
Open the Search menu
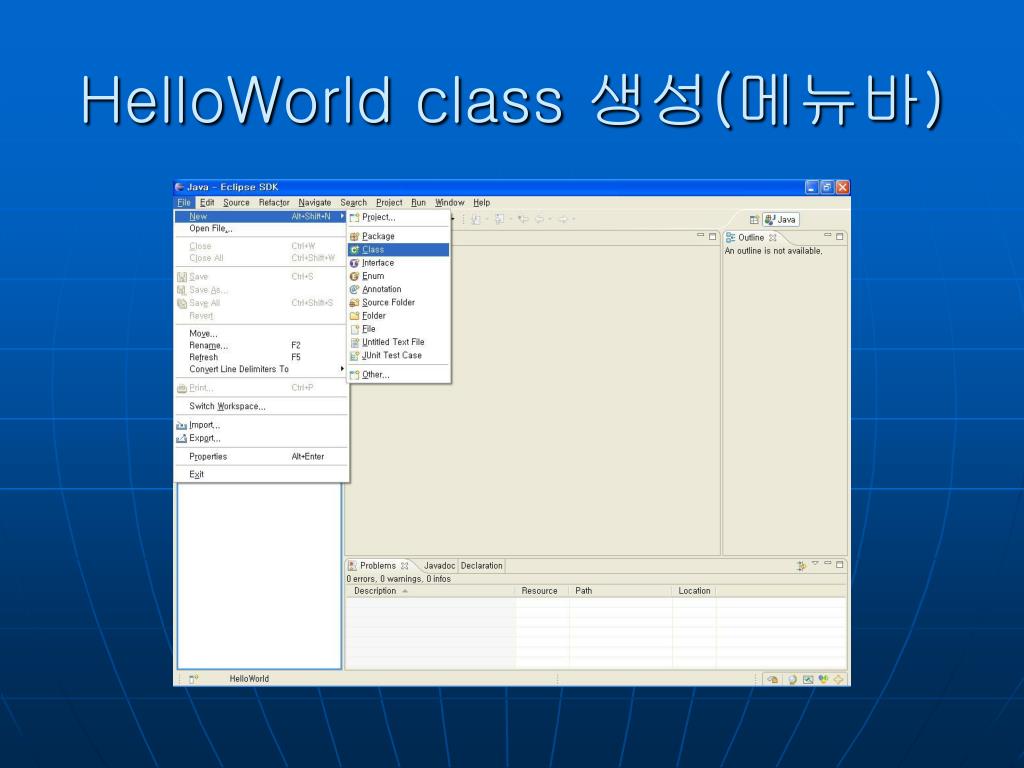click(x=353, y=202)
